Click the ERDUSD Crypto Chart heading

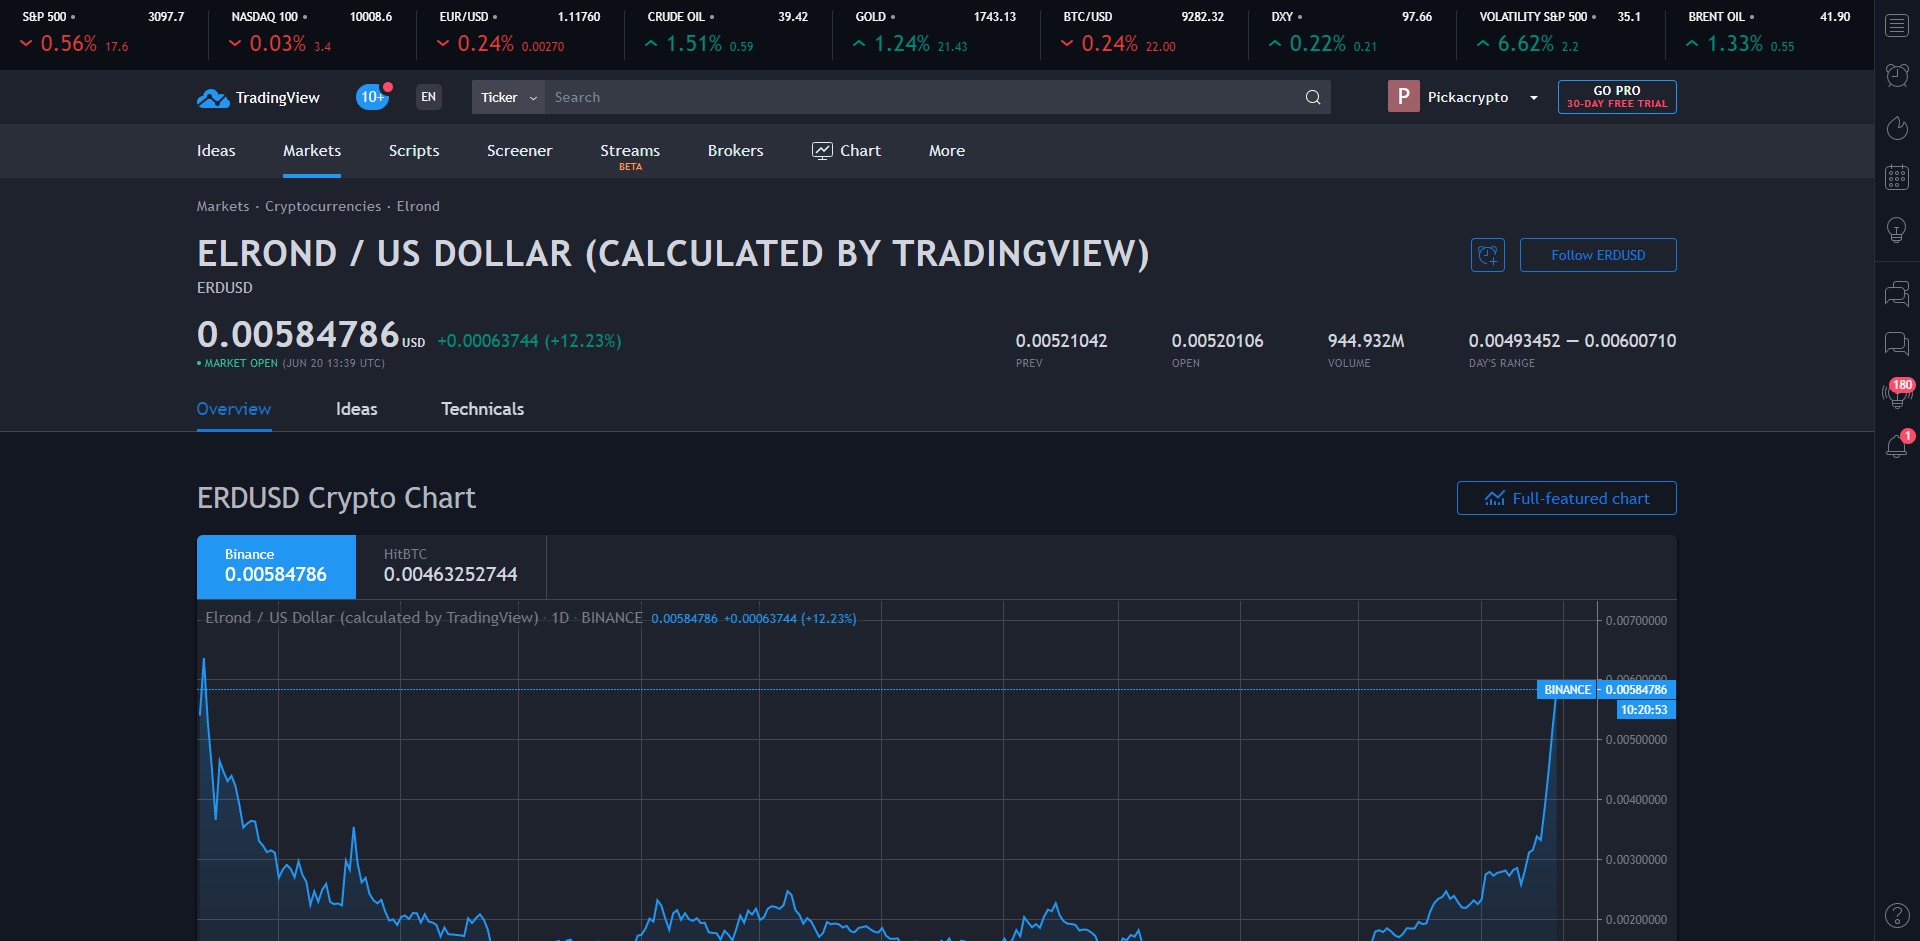336,498
